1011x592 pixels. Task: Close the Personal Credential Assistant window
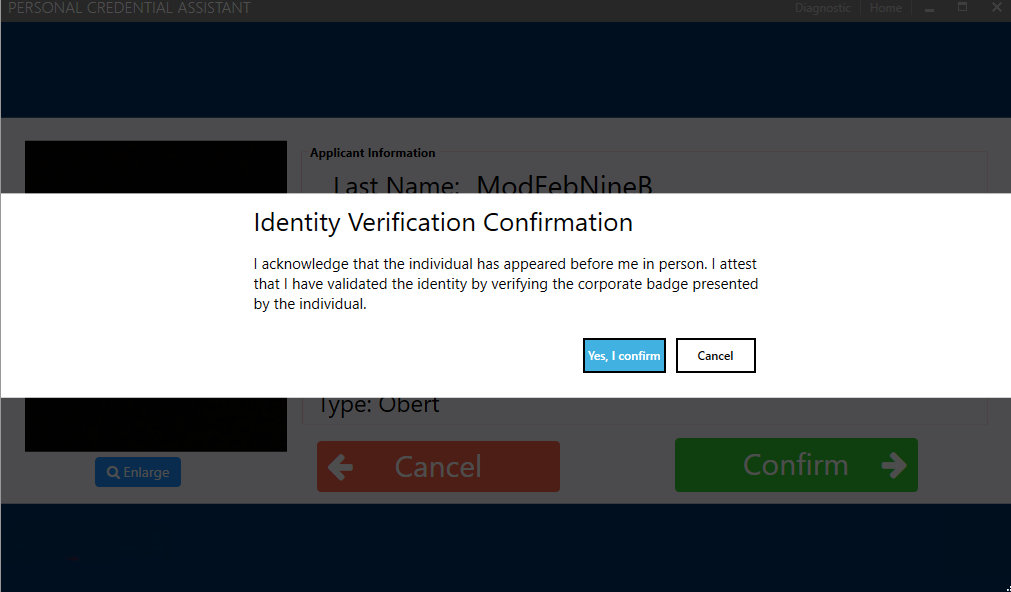point(996,8)
